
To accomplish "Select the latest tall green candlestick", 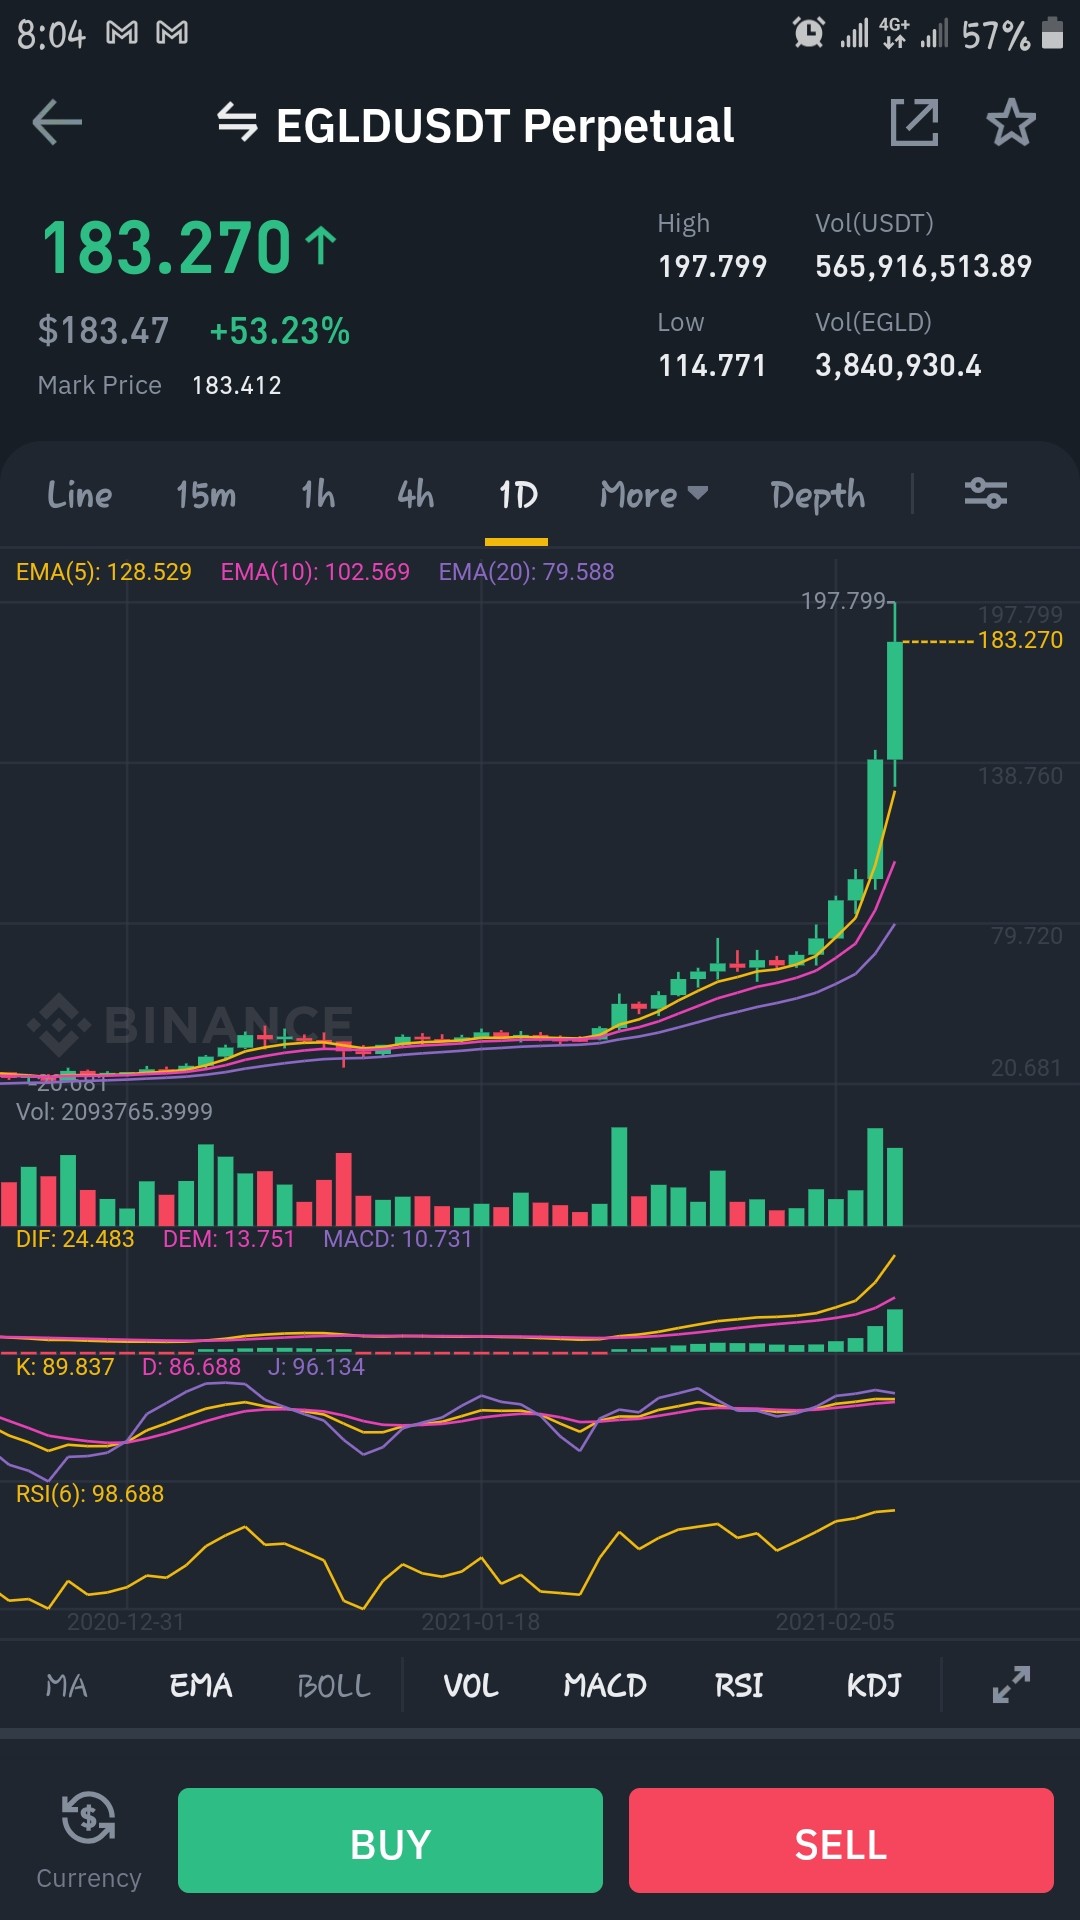I will pyautogui.click(x=895, y=700).
